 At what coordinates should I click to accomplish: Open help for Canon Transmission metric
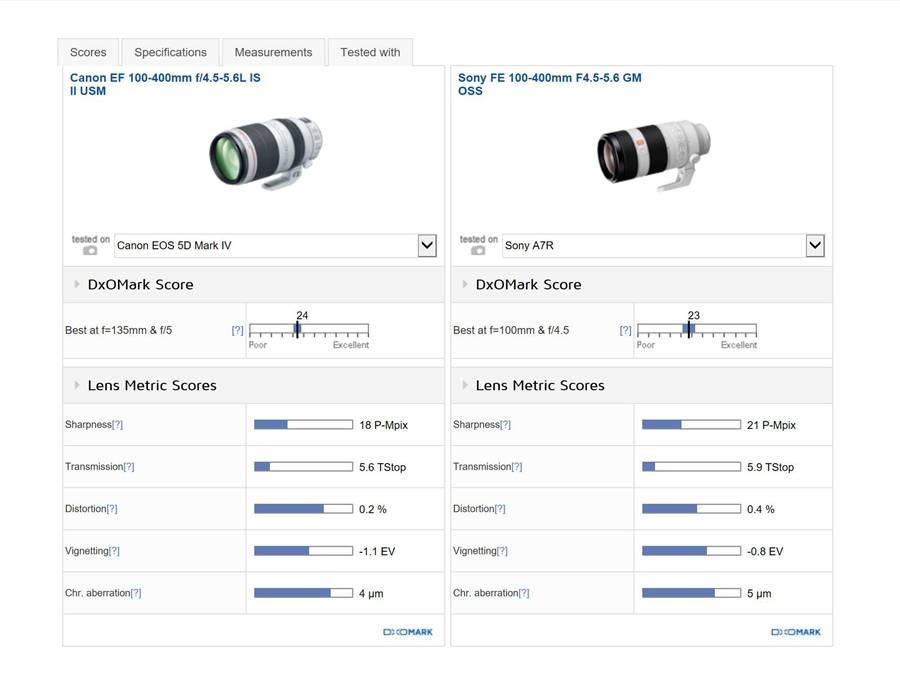pos(128,467)
